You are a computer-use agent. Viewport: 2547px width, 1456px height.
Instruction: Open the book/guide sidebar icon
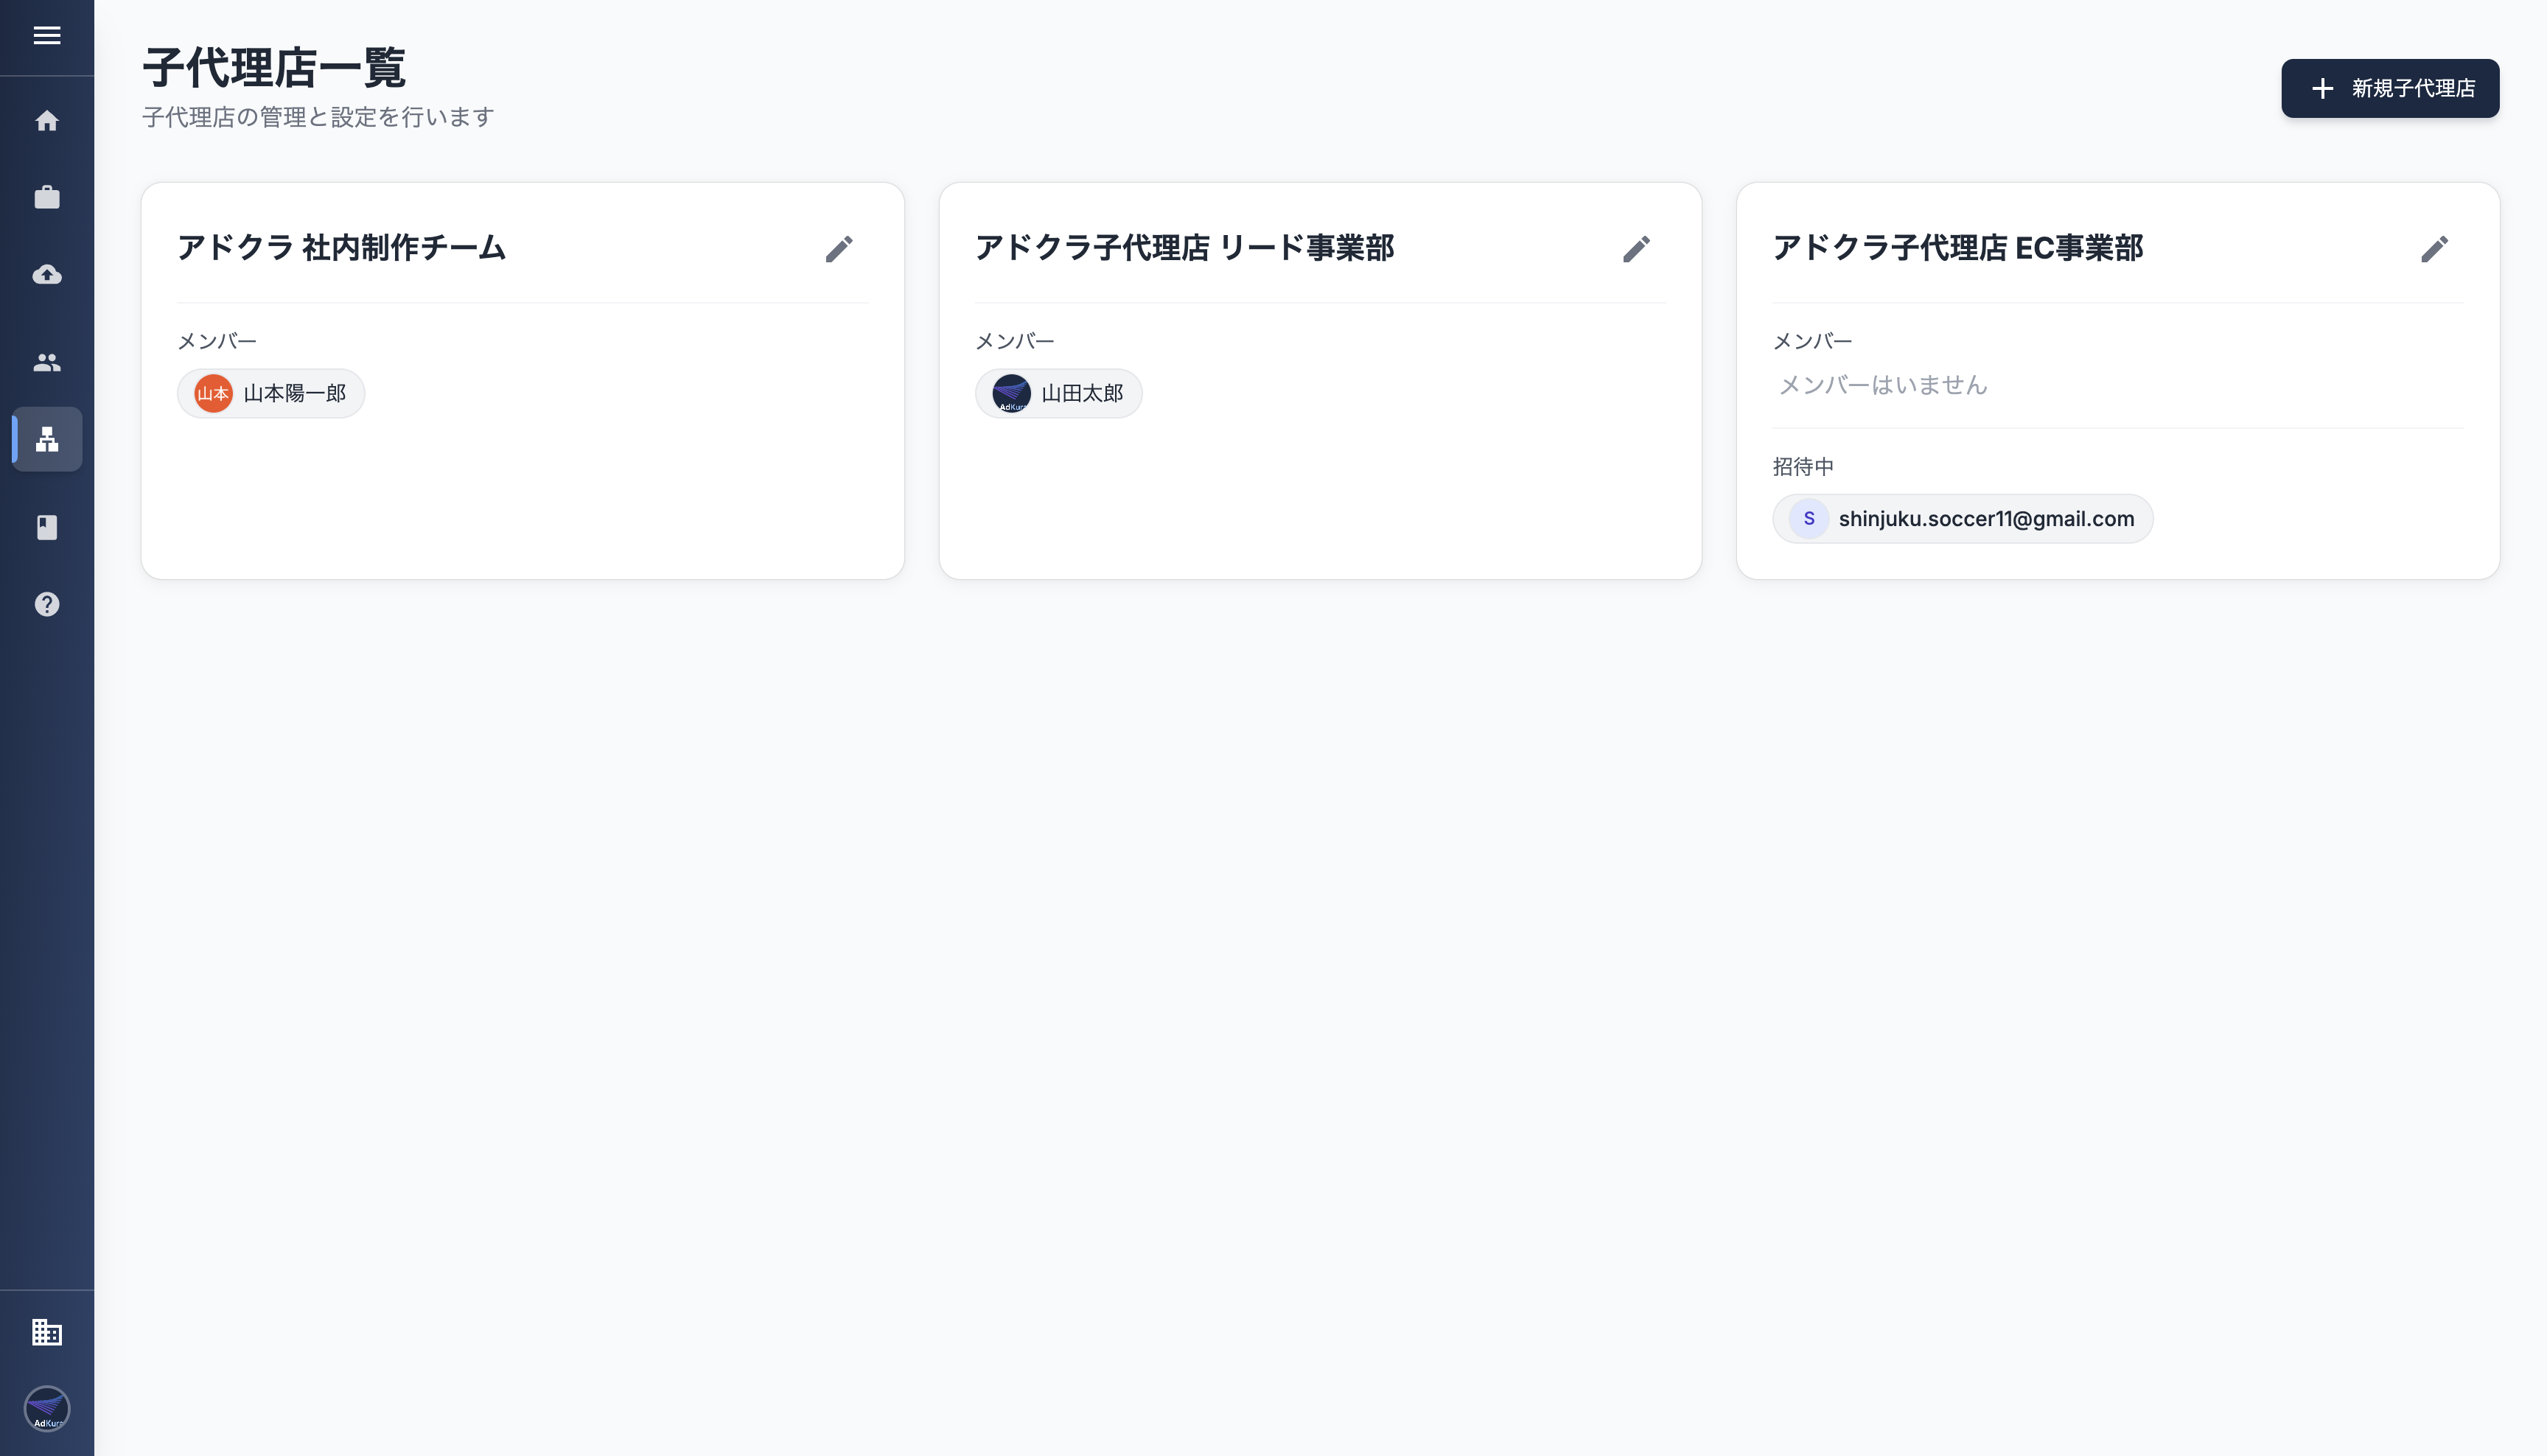click(47, 527)
